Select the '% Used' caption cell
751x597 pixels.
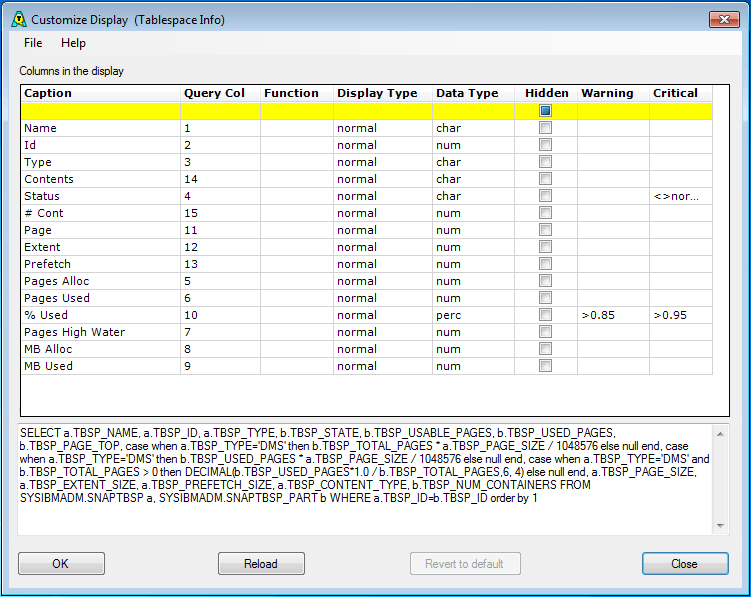pos(101,315)
